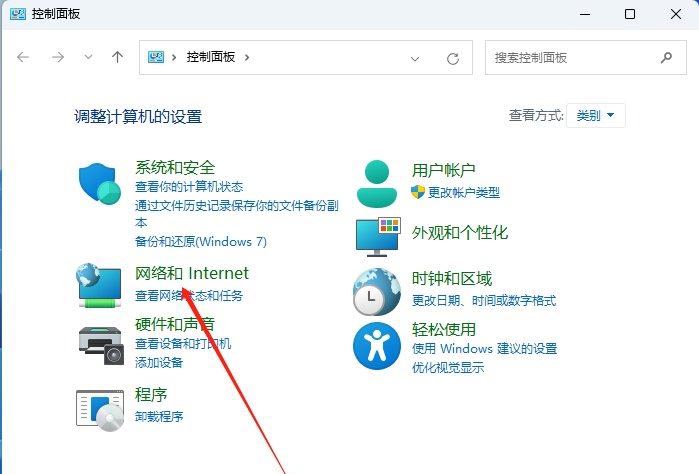Click the Ease of Access icon
This screenshot has width=699, height=474.
[x=377, y=346]
